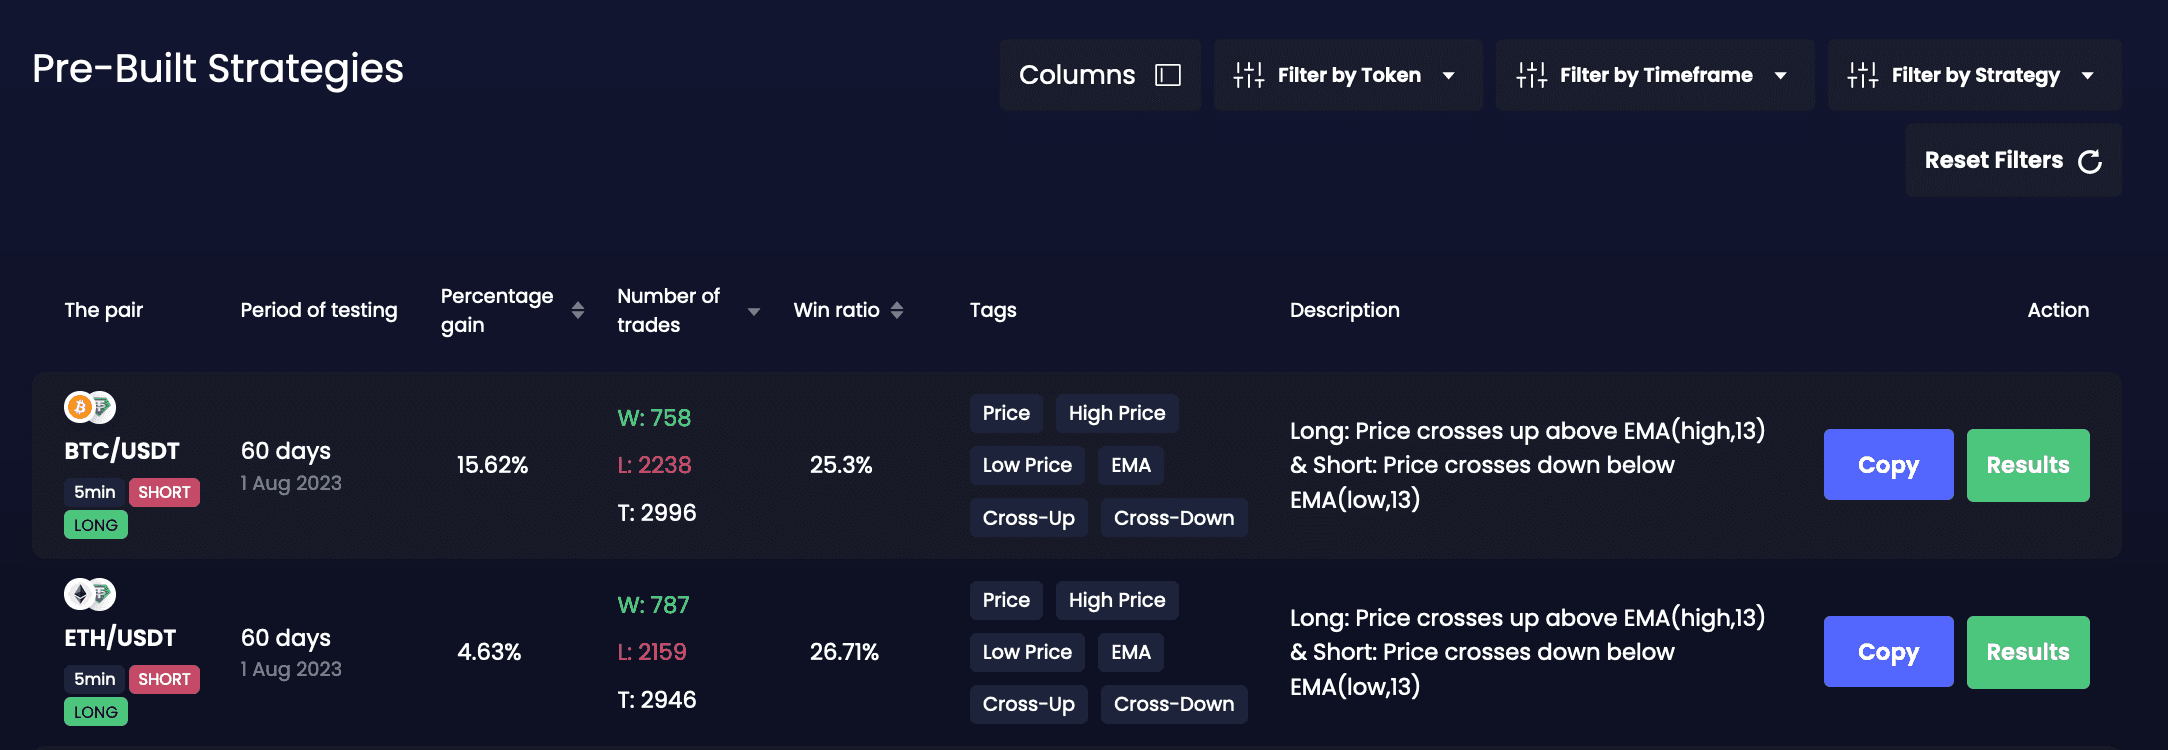Click the Reset Filters refresh icon
The width and height of the screenshot is (2168, 750).
pyautogui.click(x=2090, y=161)
